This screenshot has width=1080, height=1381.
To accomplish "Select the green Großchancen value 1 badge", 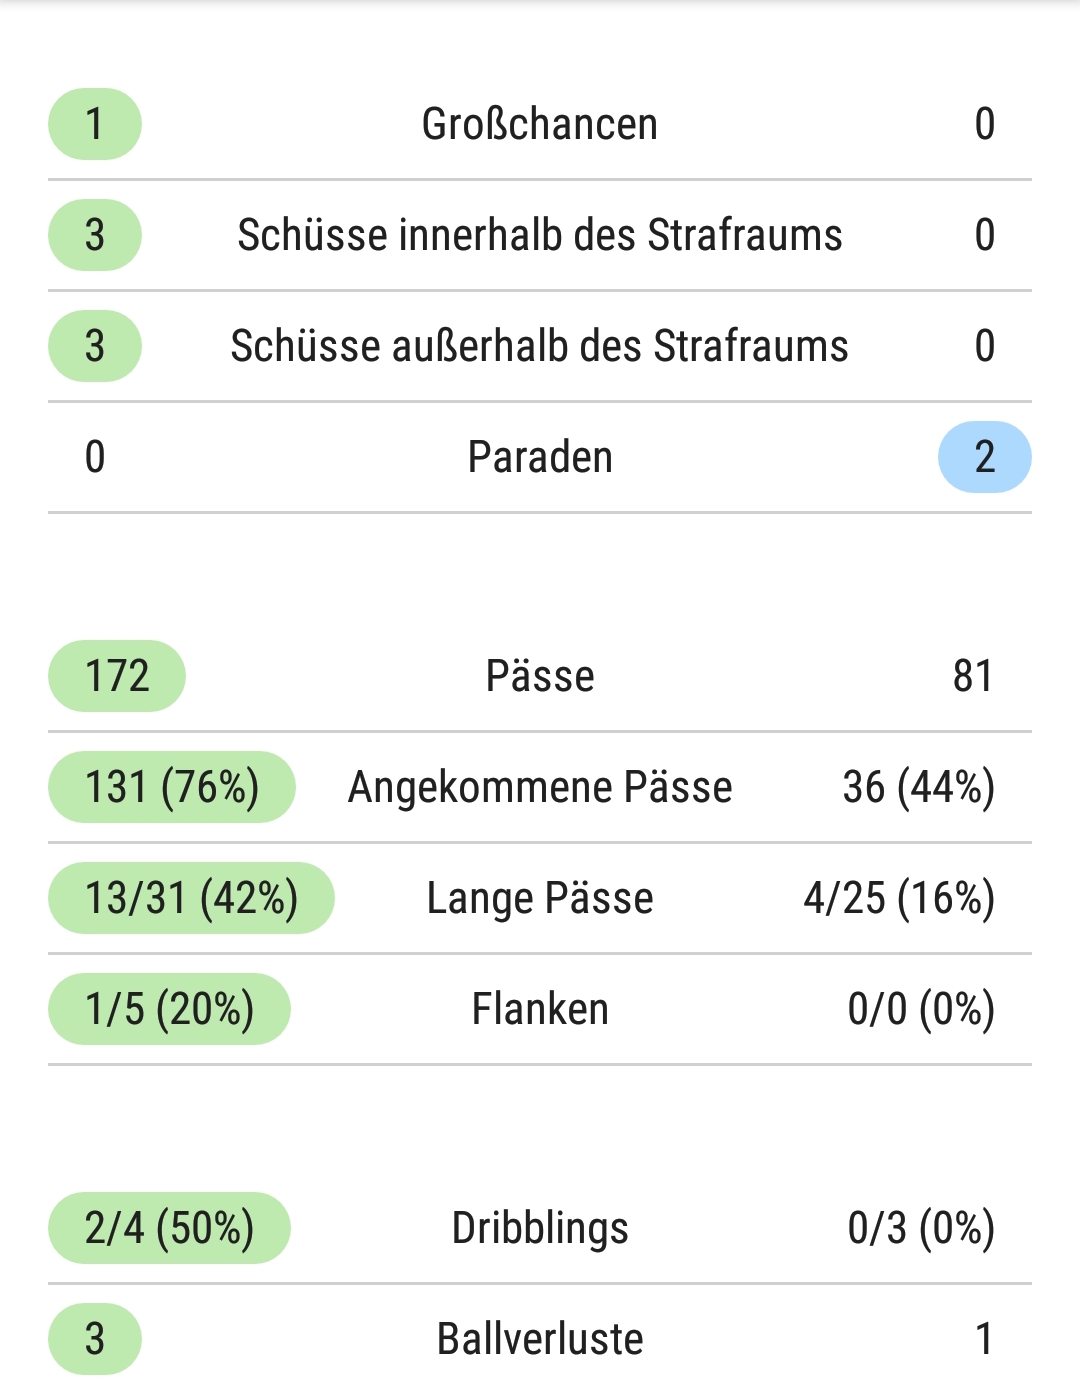I will [95, 124].
